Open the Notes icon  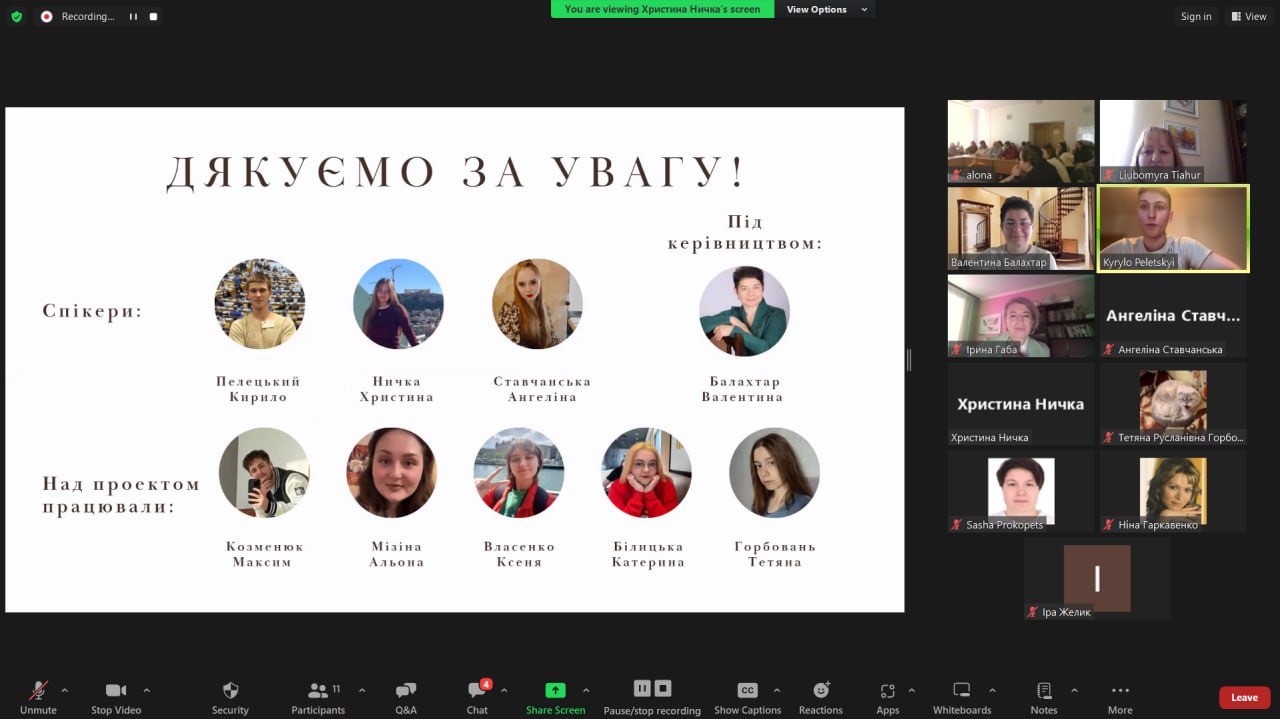pos(1044,690)
